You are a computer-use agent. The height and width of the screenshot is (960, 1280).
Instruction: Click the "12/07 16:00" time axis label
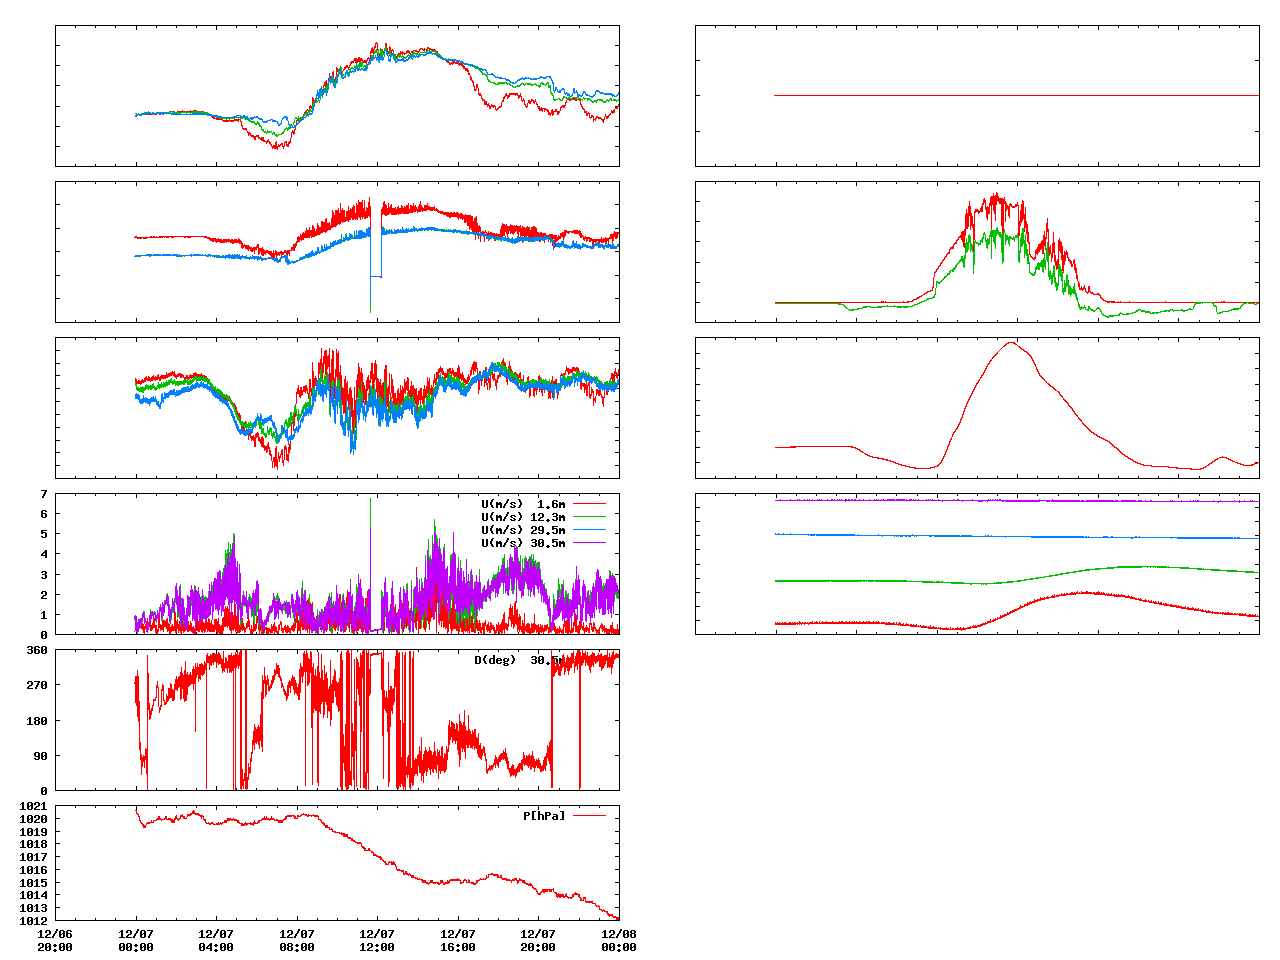(x=458, y=941)
